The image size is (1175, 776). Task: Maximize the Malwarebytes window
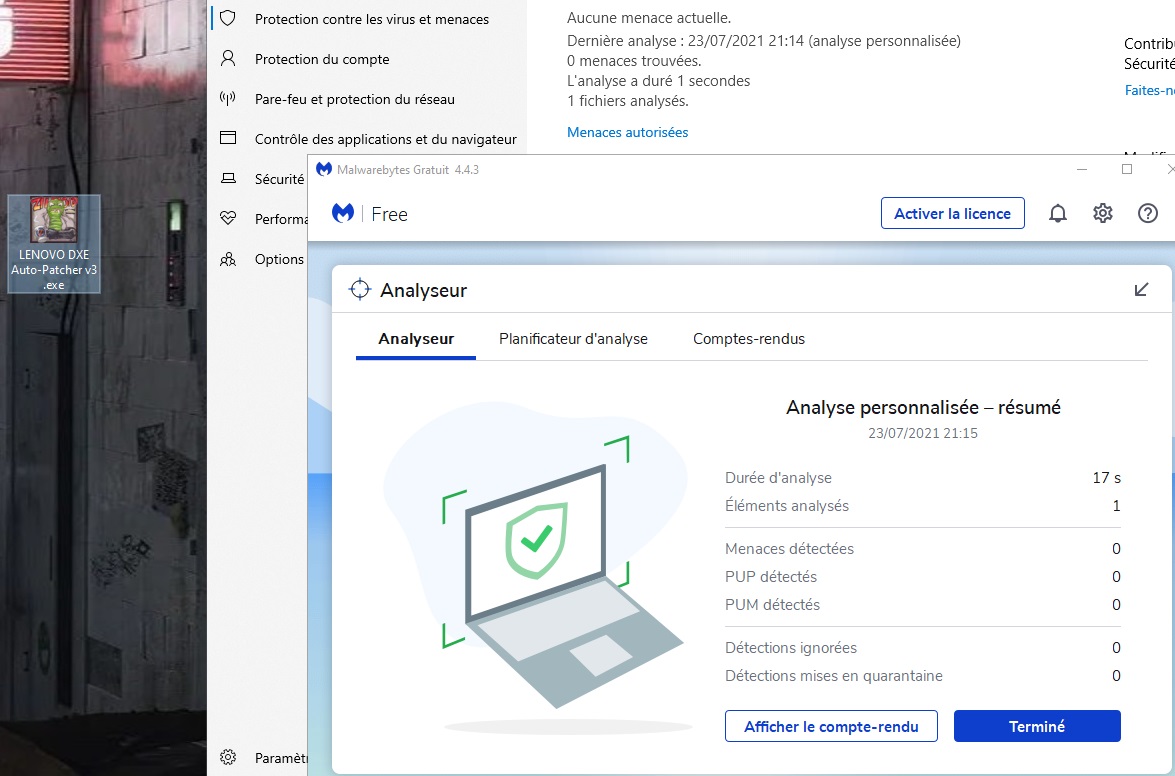1126,169
